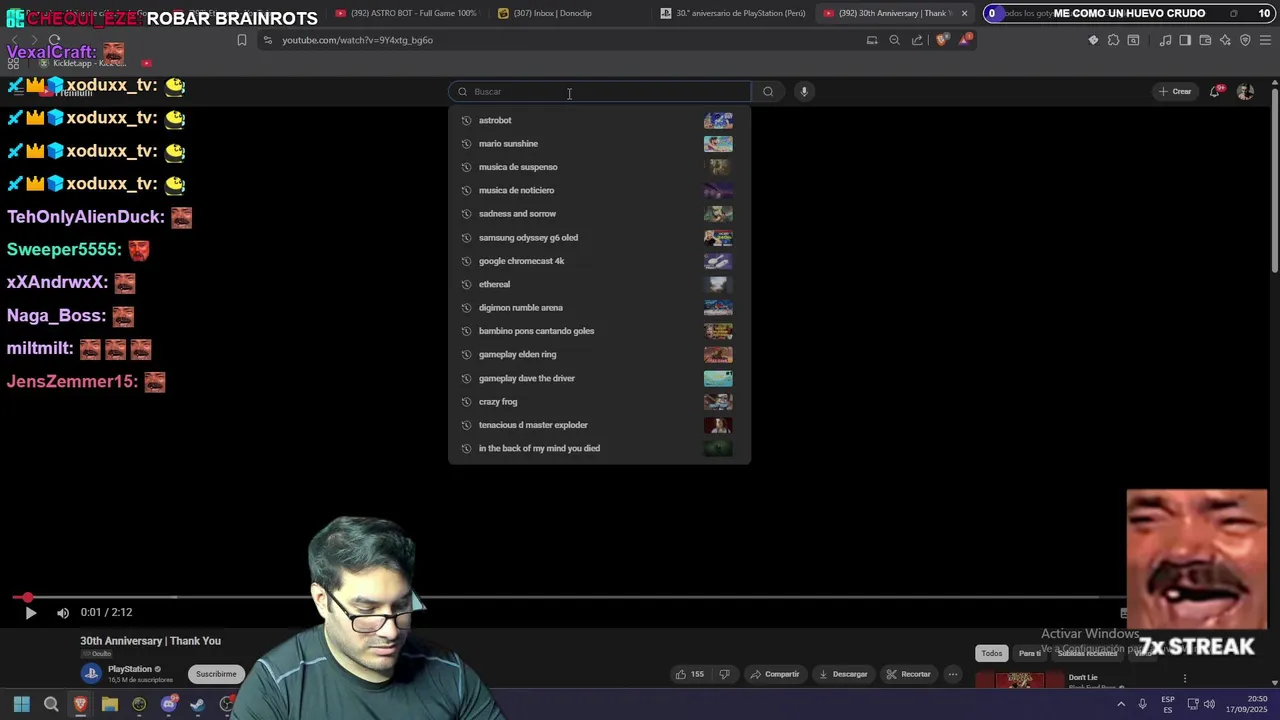This screenshot has width=1280, height=720.
Task: Click the browser share page icon
Action: (x=917, y=40)
